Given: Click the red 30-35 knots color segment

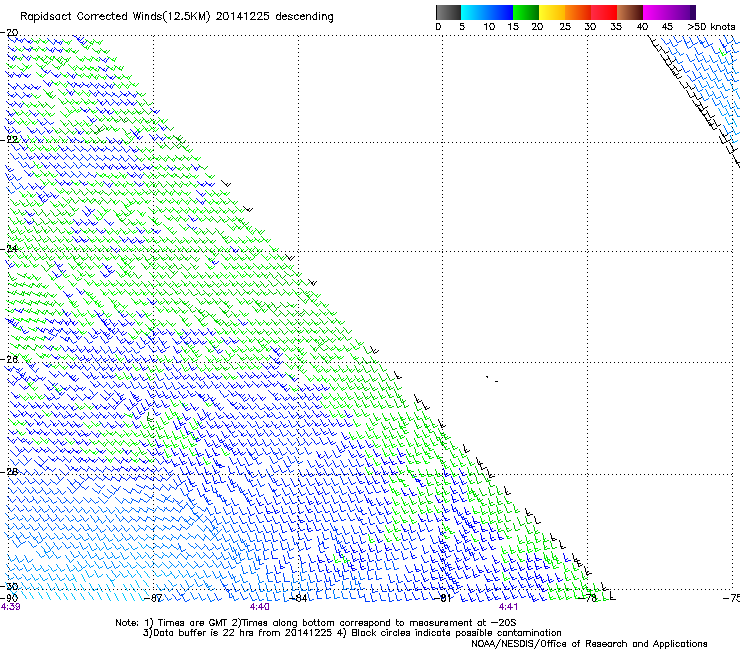Looking at the screenshot, I should coord(604,12).
